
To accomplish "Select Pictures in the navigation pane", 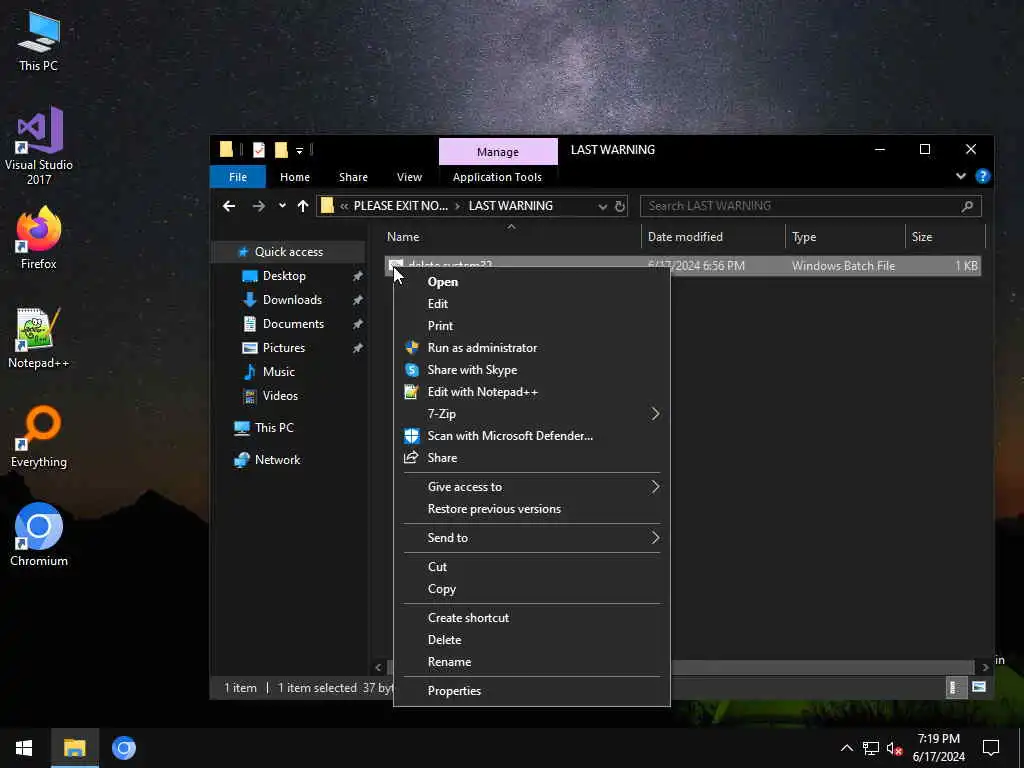I will tap(283, 347).
